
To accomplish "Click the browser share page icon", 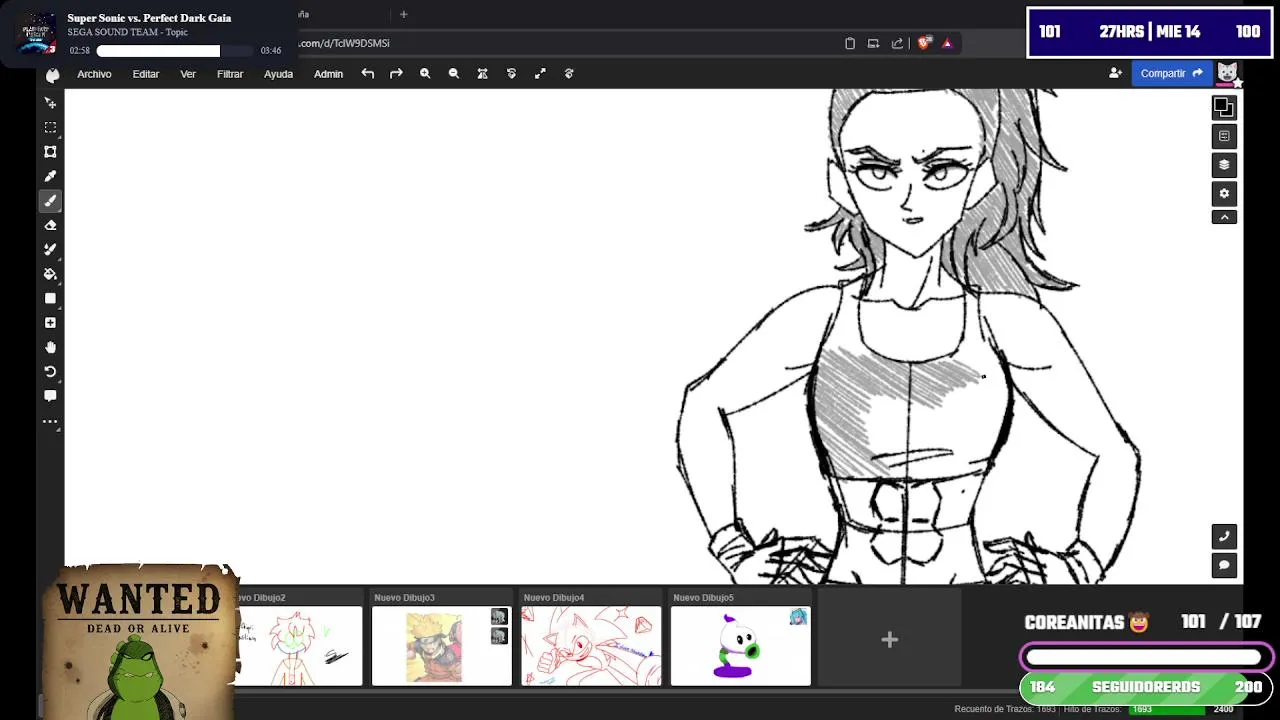I will (897, 43).
